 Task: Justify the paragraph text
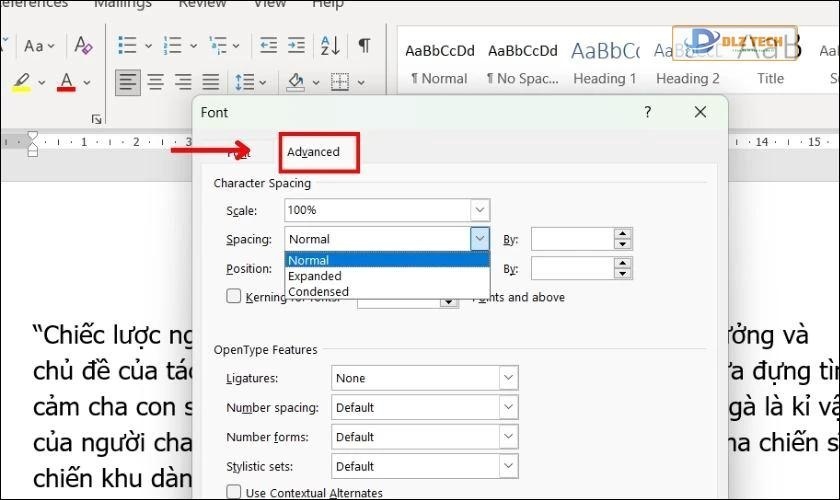tap(210, 82)
